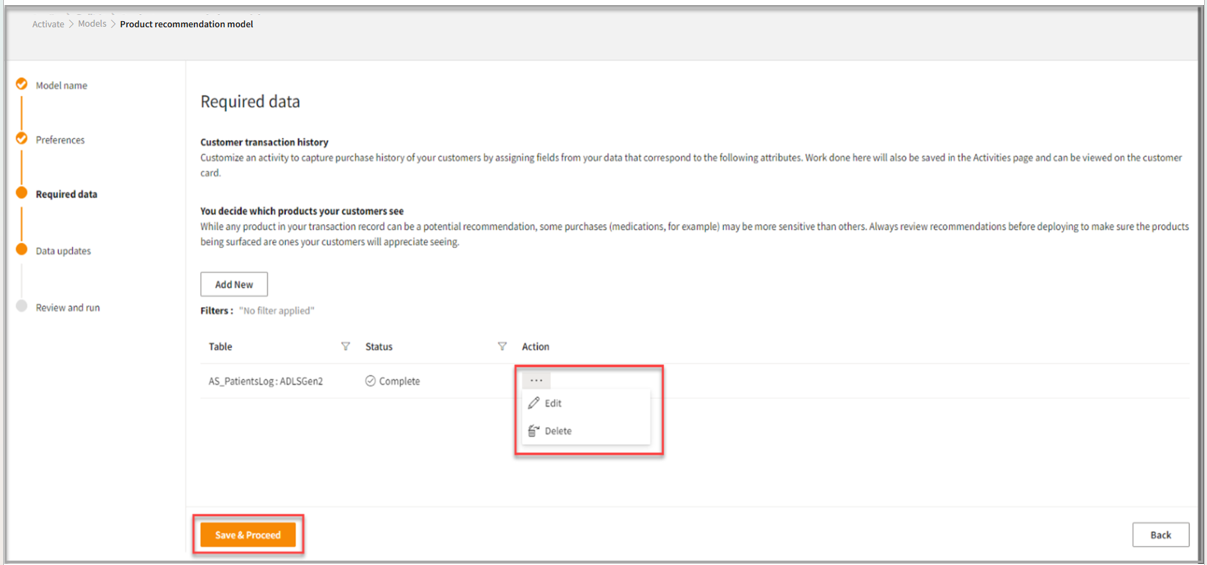Click Add New to add a table
Screen dimensions: 1207x565
pyautogui.click(x=234, y=284)
